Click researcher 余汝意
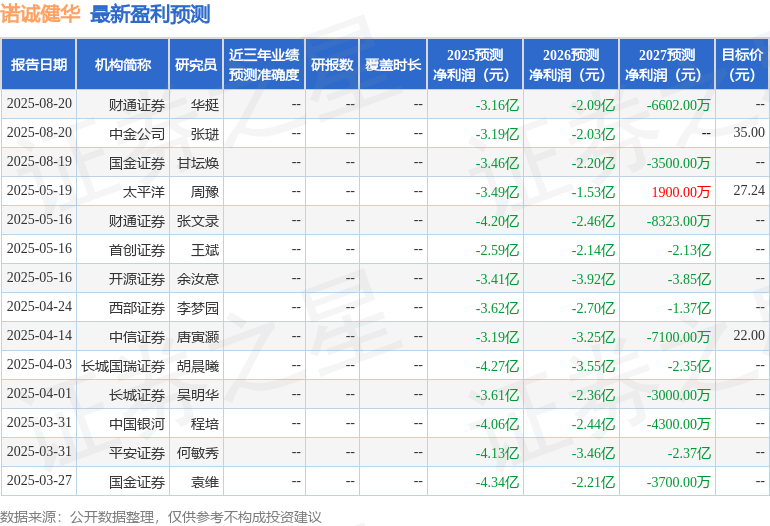770x526 pixels. (x=198, y=279)
